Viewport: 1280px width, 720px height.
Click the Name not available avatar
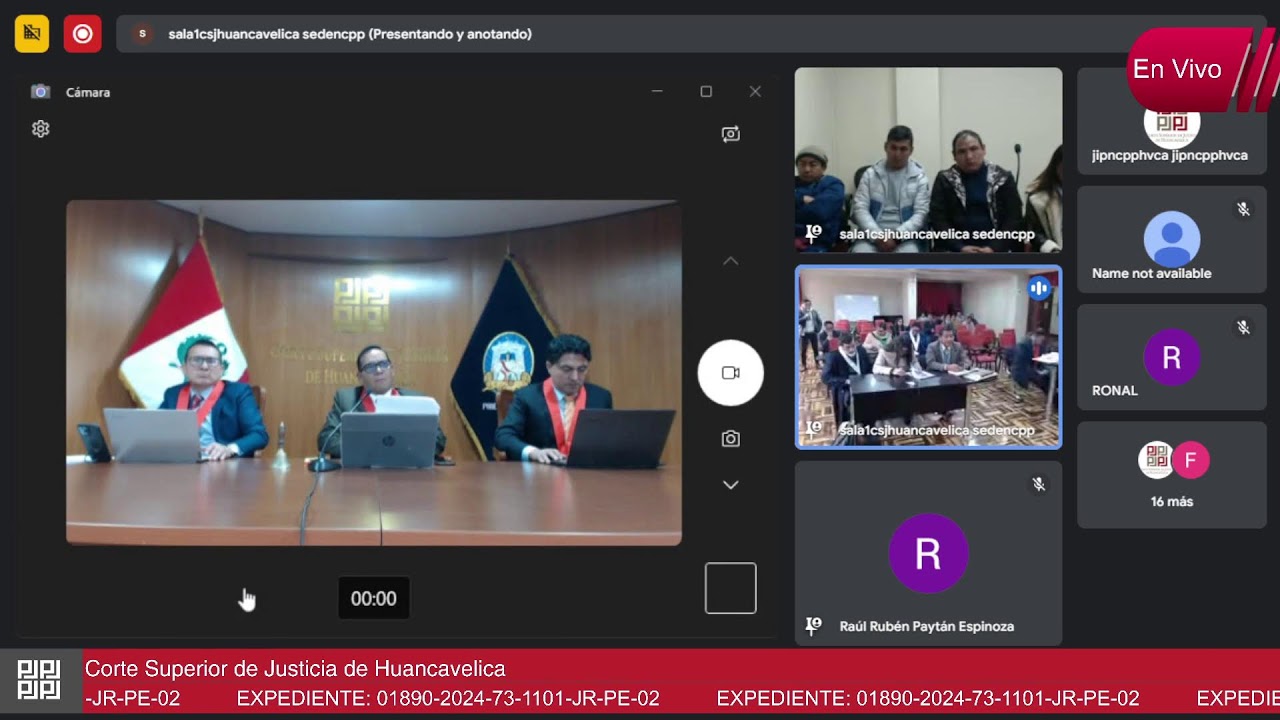click(x=1172, y=239)
